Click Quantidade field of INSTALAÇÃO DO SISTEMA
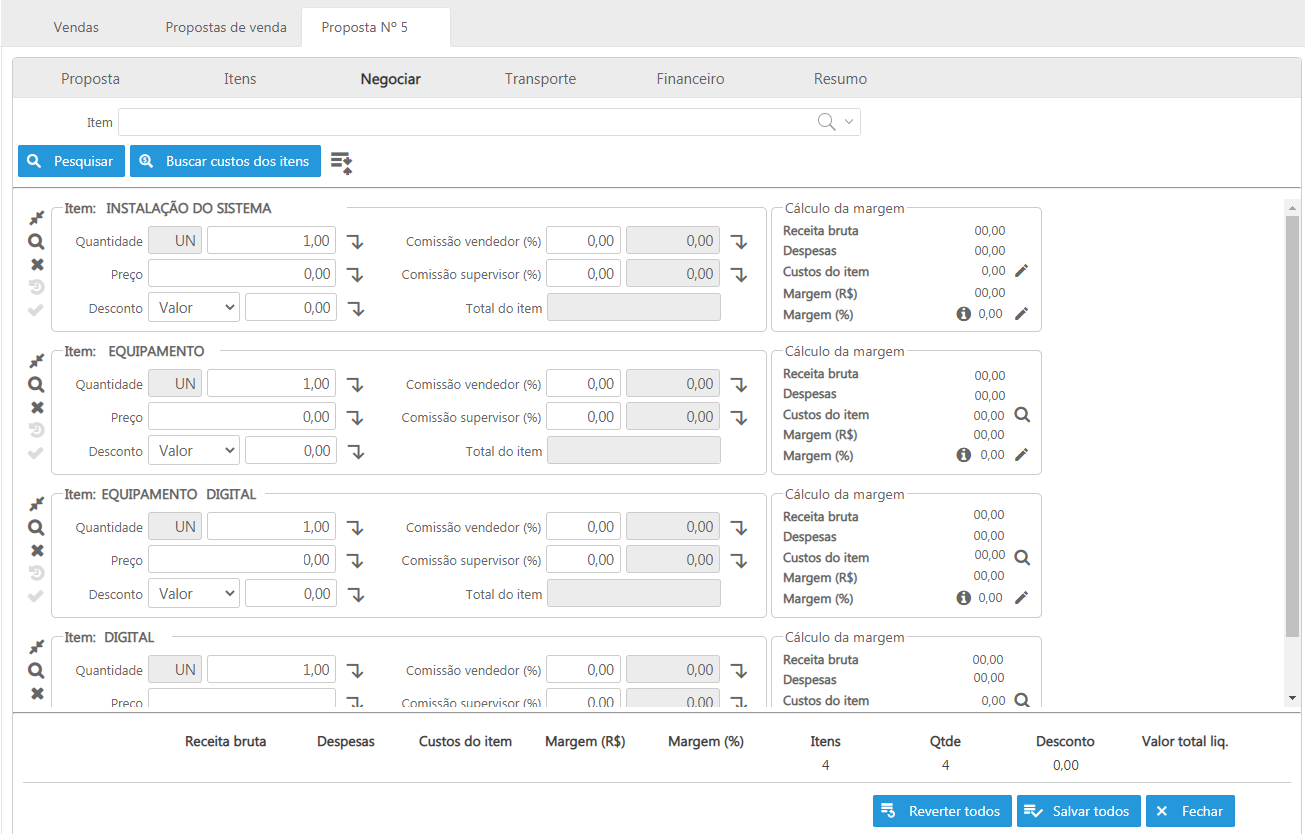 [x=271, y=241]
